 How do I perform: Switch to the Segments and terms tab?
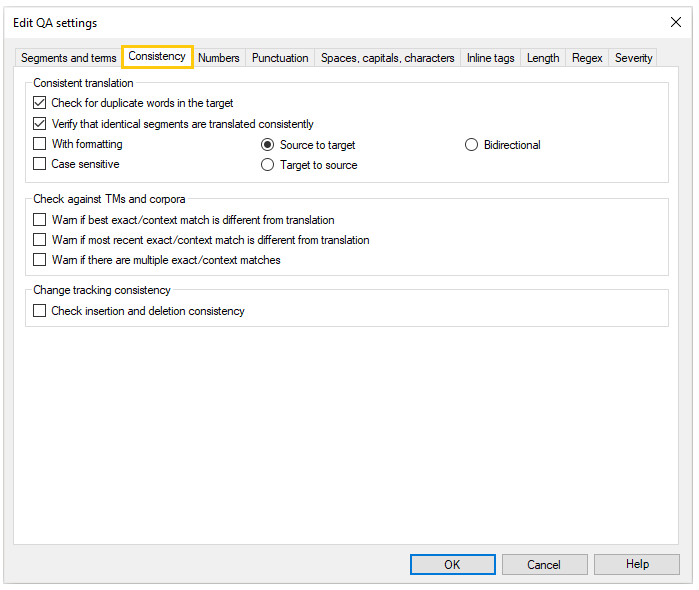tap(68, 58)
